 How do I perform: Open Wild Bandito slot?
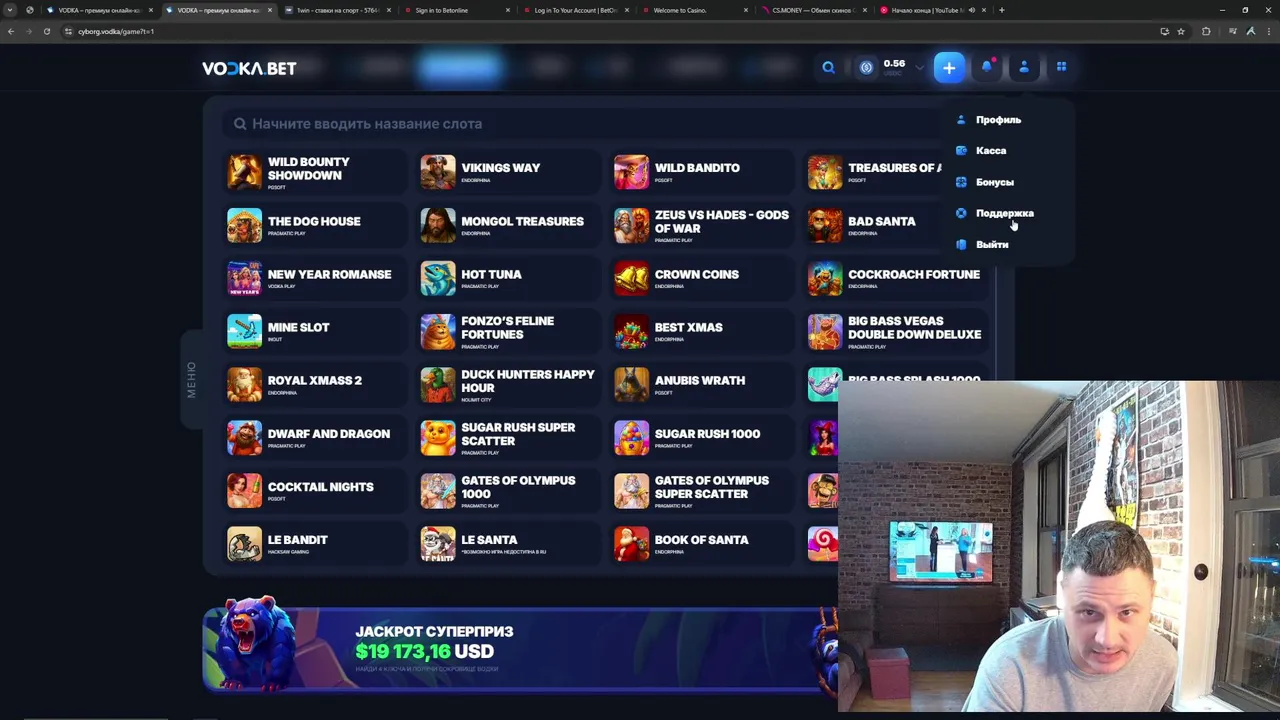[x=702, y=172]
